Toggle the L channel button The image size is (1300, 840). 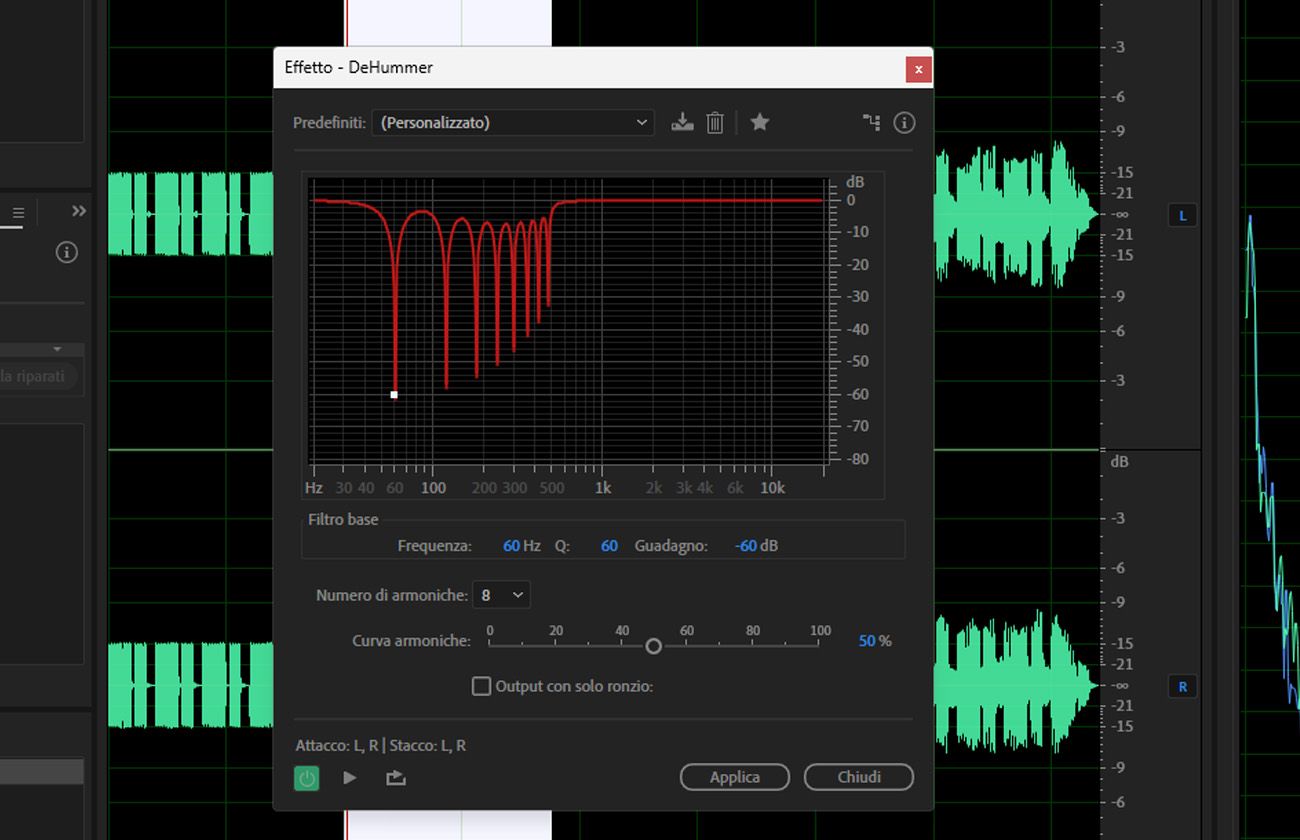click(1182, 216)
